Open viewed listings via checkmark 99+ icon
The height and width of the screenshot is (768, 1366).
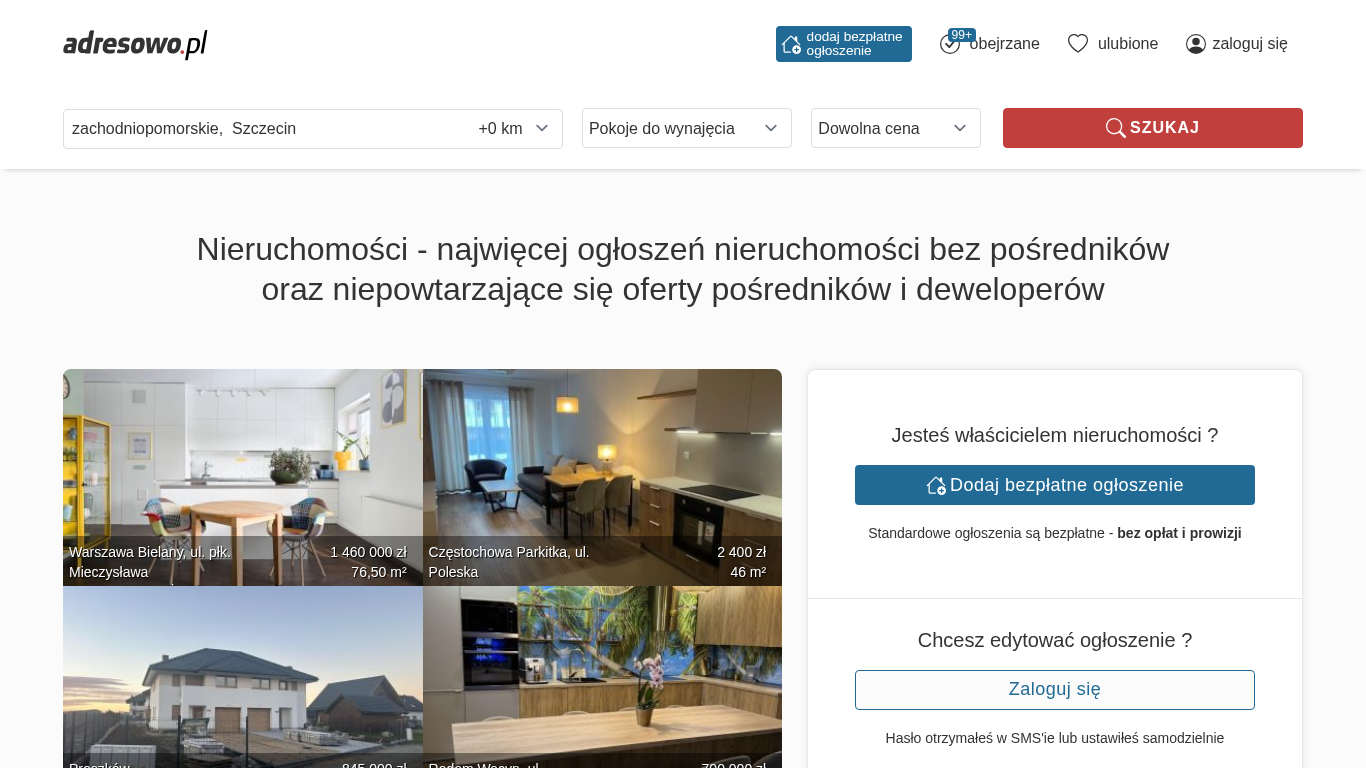coord(950,44)
